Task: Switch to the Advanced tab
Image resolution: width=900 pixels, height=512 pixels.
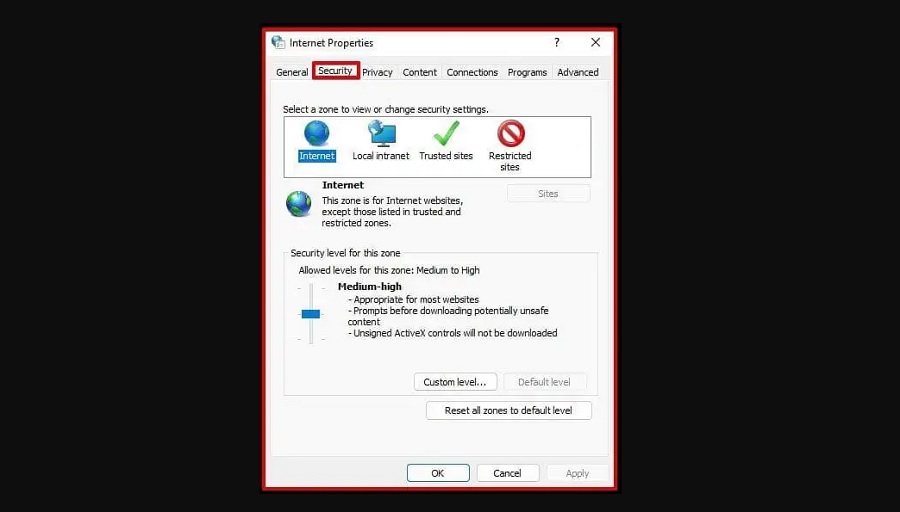Action: pyautogui.click(x=577, y=72)
